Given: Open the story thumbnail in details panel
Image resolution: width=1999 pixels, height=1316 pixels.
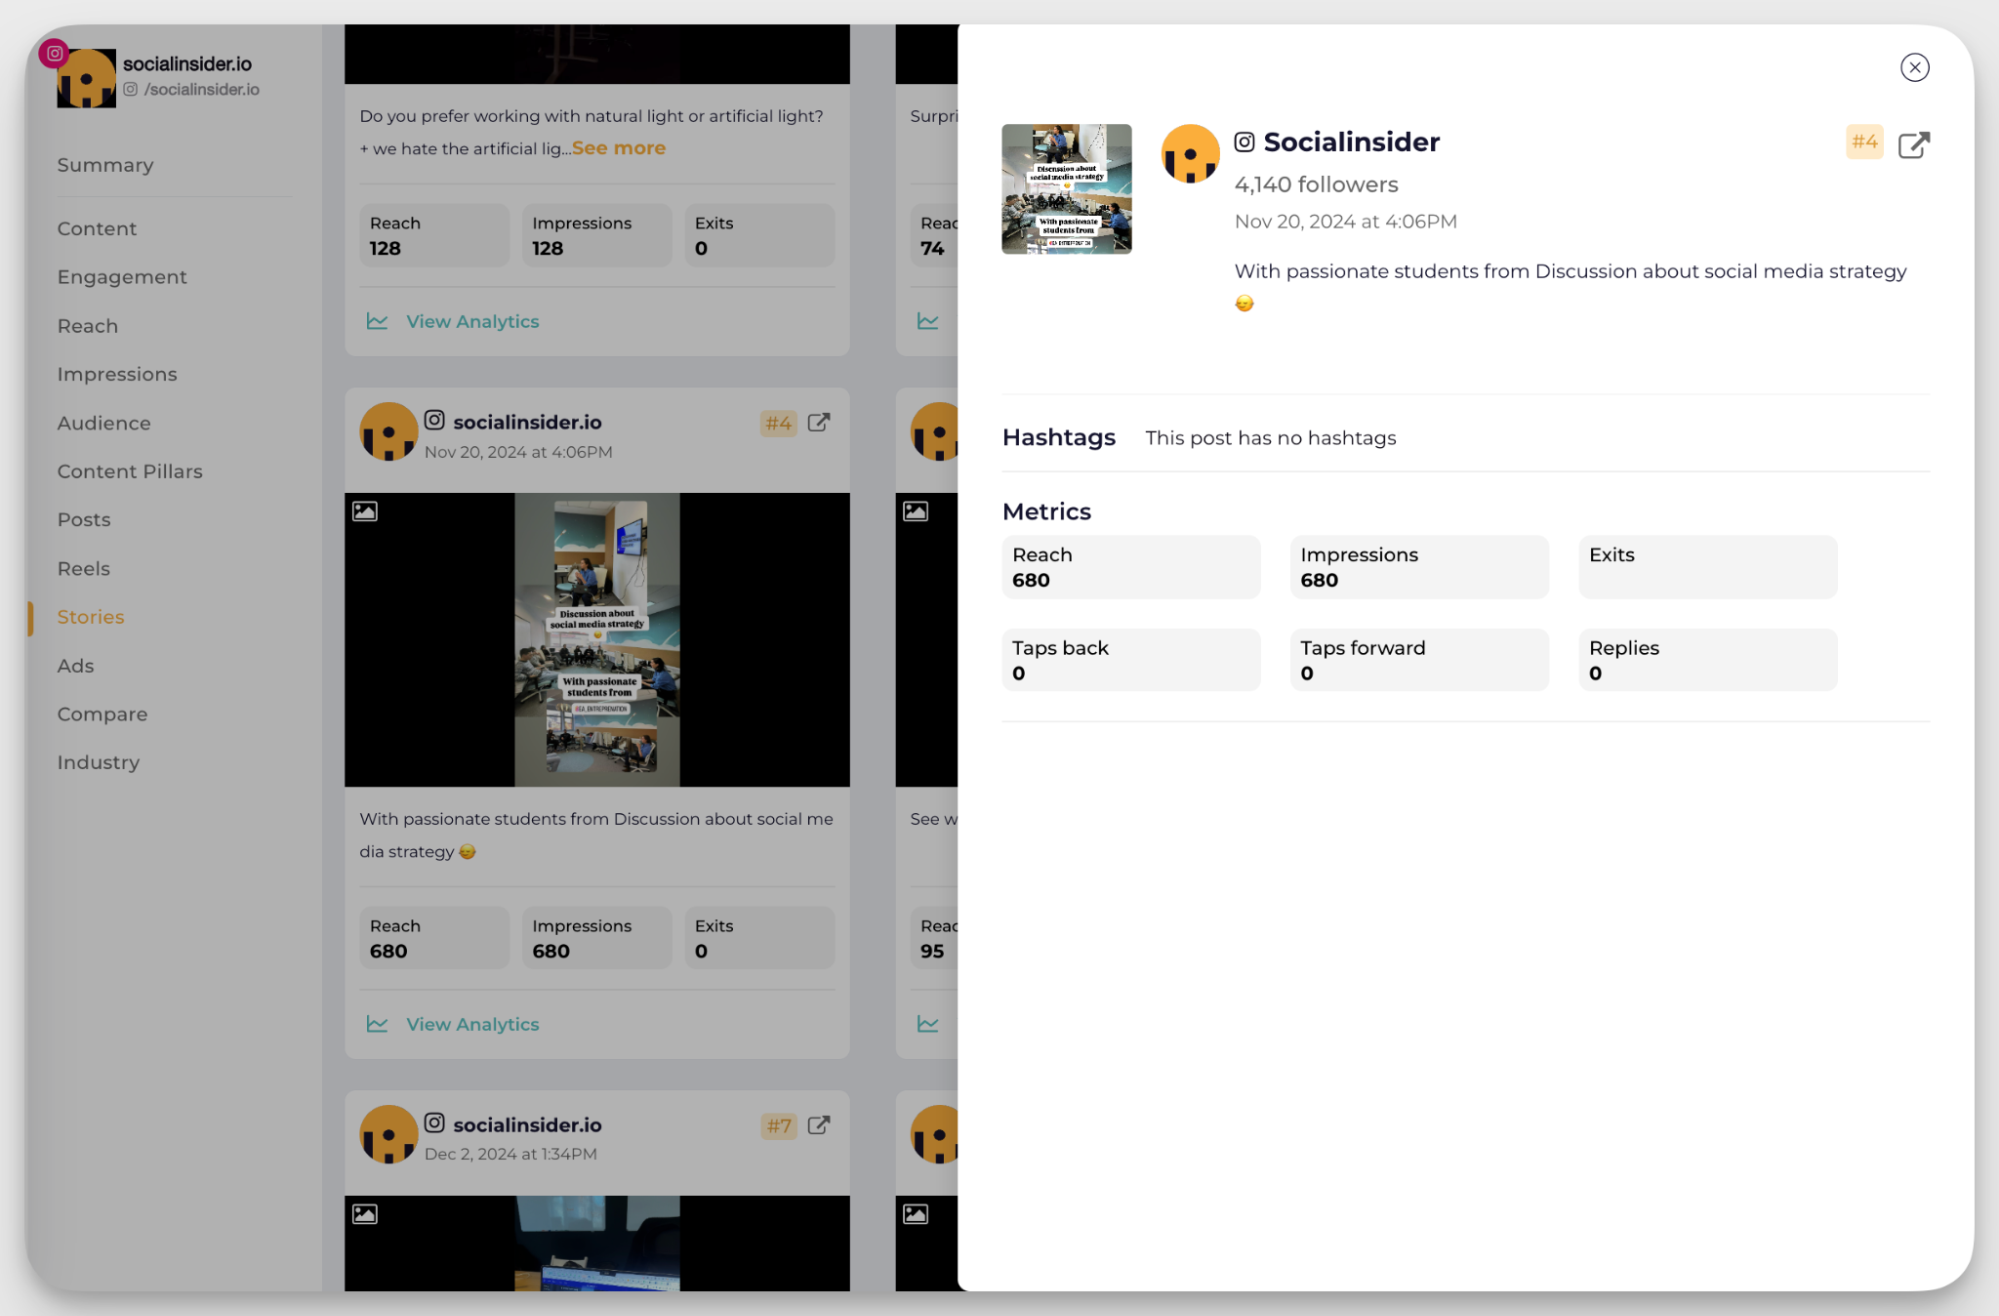Looking at the screenshot, I should tap(1066, 189).
